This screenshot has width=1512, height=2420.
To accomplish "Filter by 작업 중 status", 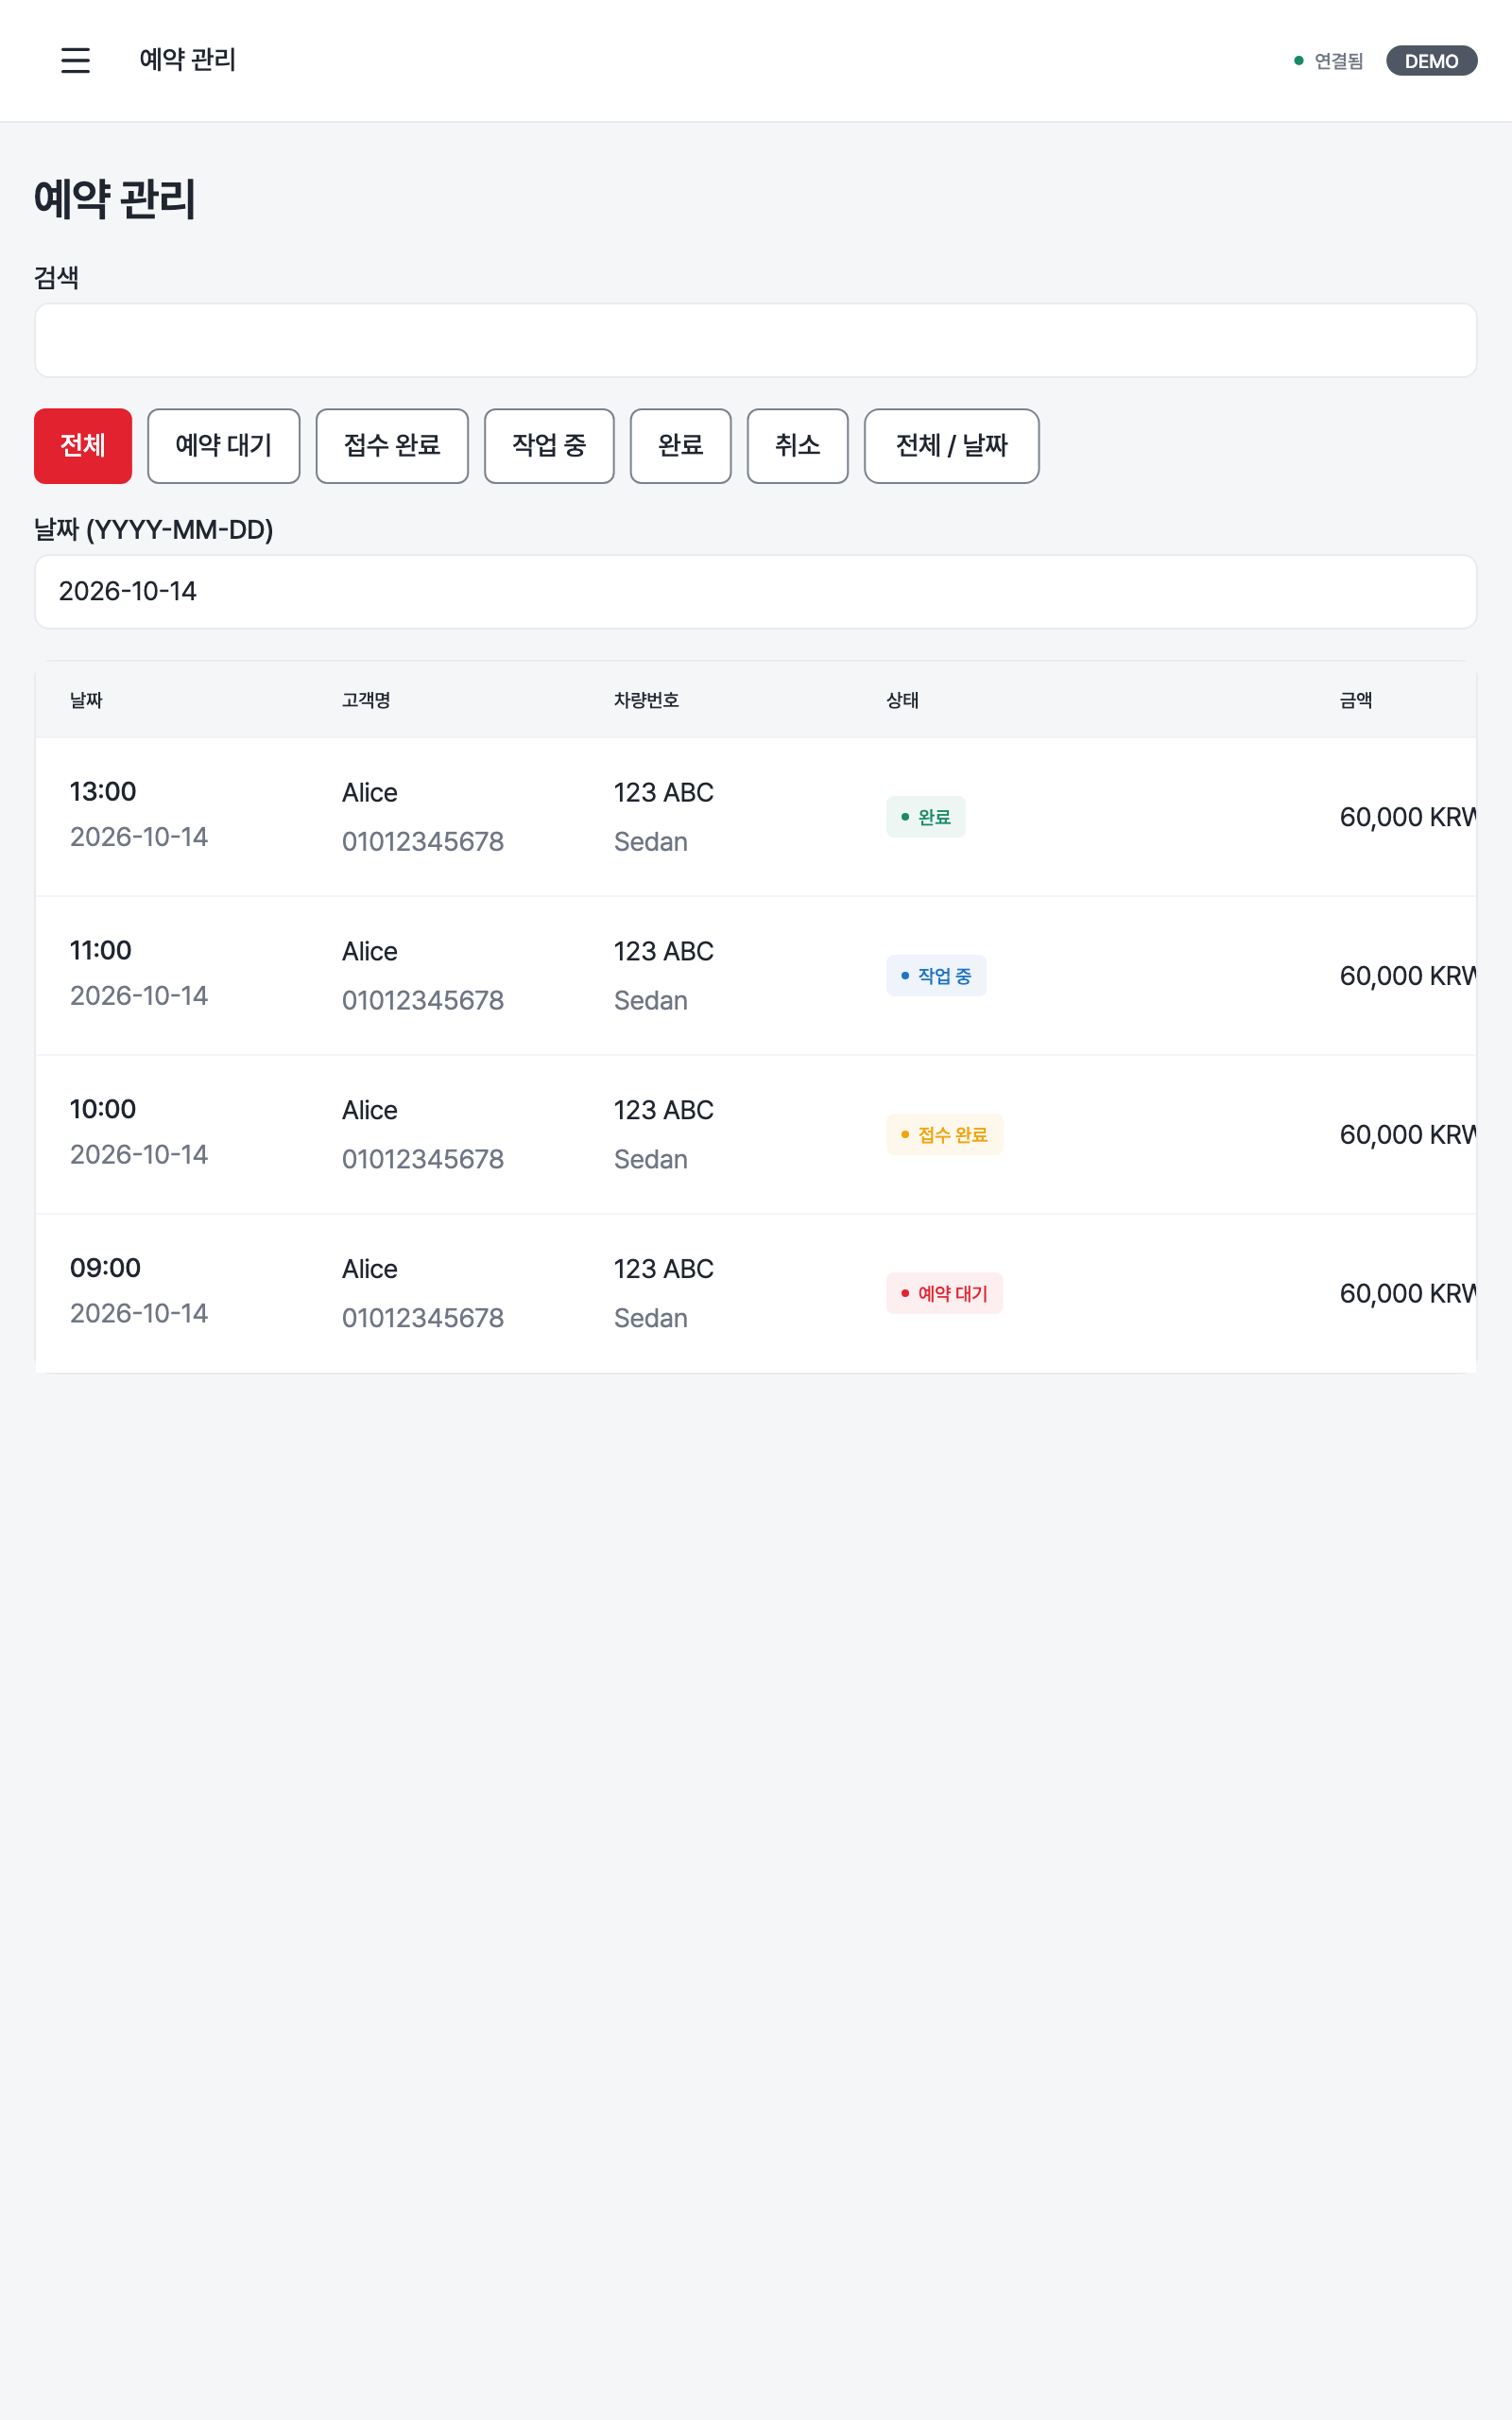I will tap(549, 446).
